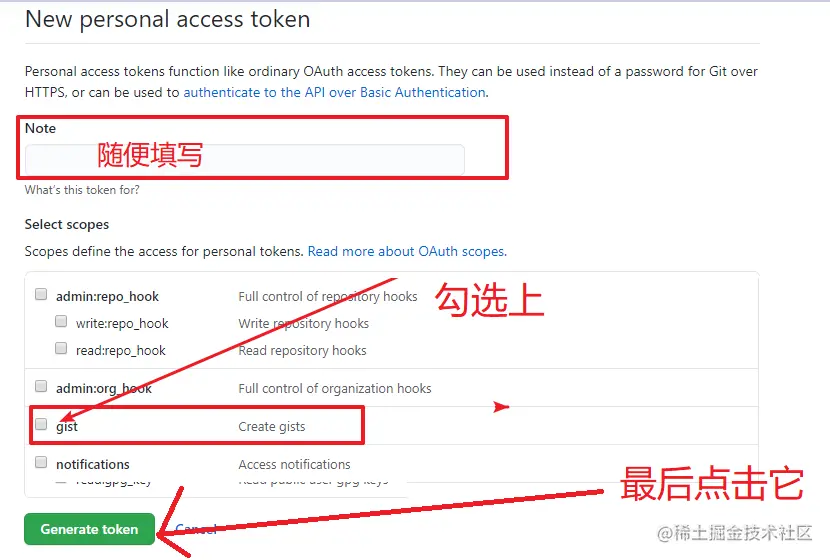This screenshot has height=560, width=830.
Task: Click the 'write:repo_hook' label text
Action: [122, 323]
